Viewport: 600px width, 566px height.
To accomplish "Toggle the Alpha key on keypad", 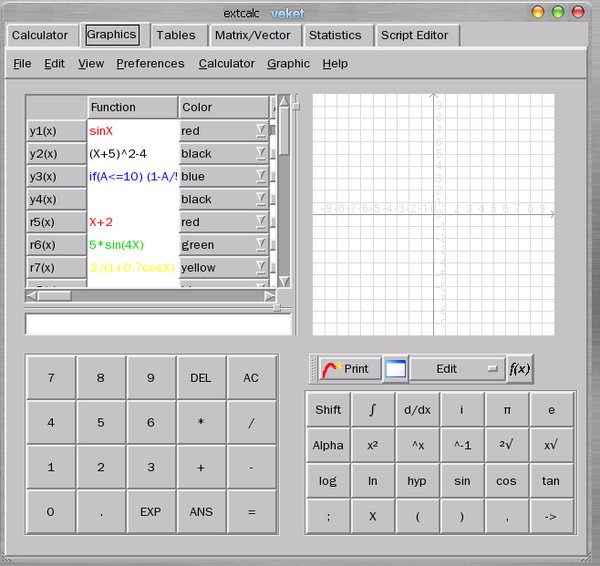I will click(328, 445).
